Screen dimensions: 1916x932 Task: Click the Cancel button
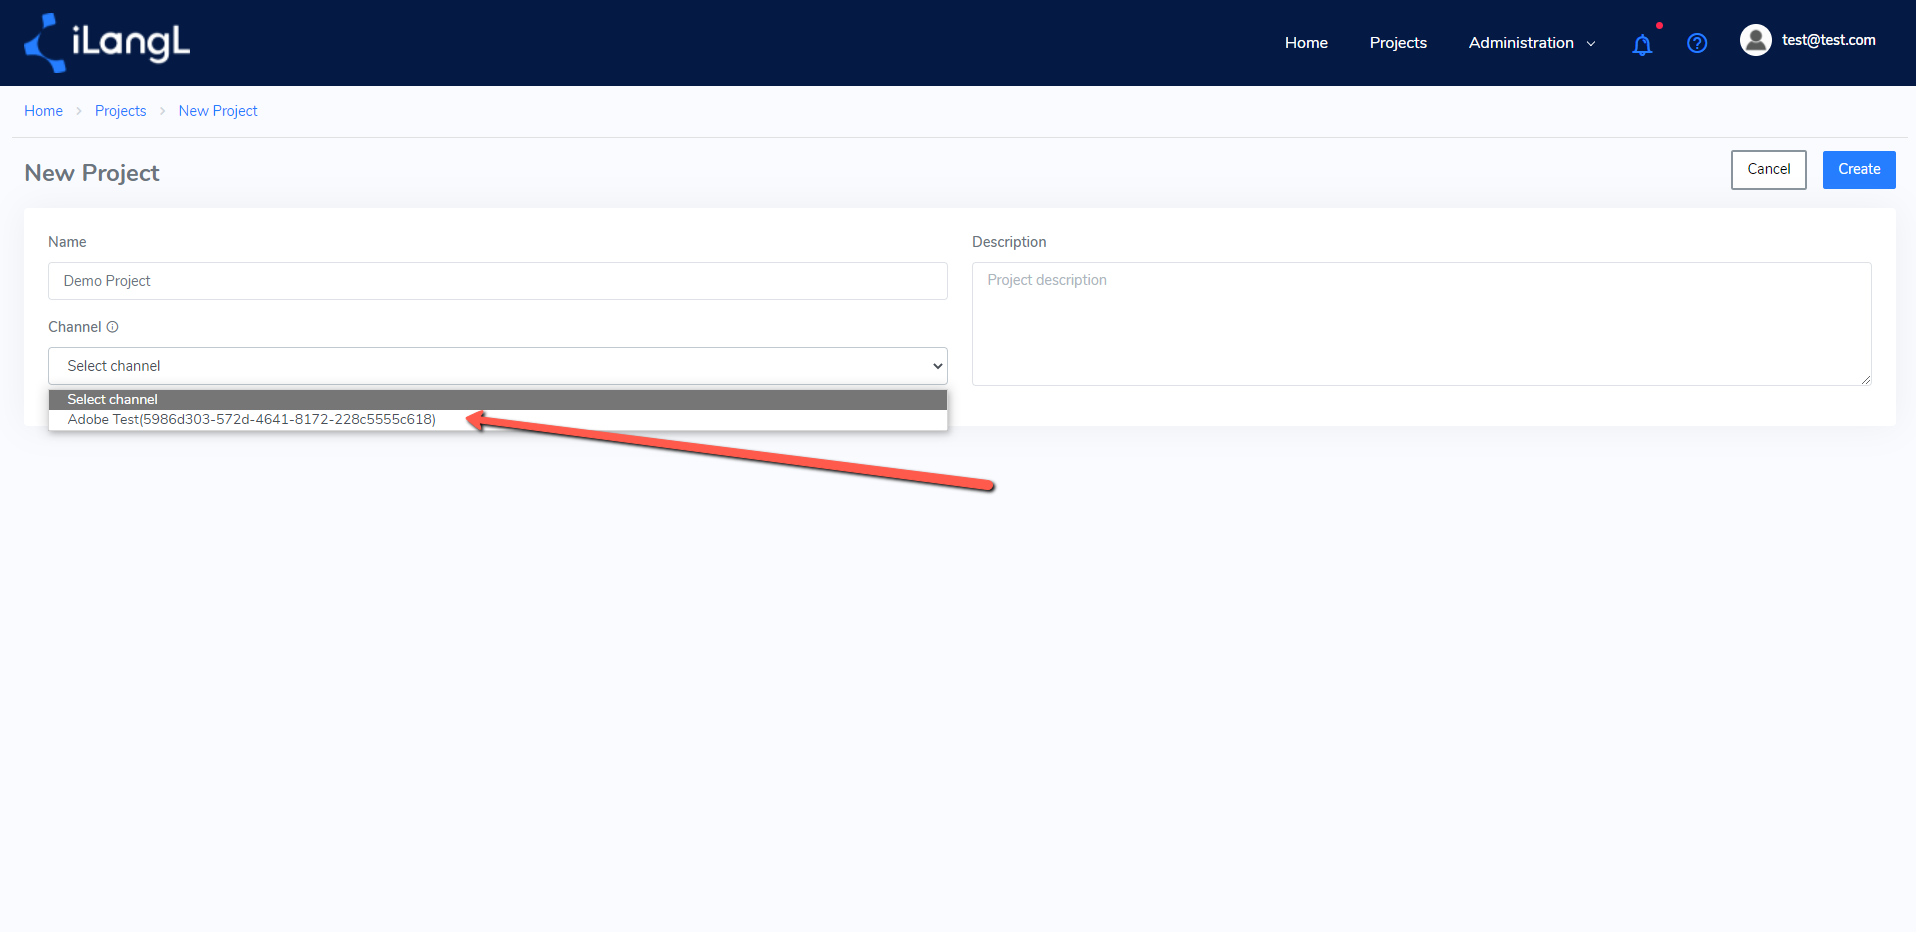(1768, 170)
